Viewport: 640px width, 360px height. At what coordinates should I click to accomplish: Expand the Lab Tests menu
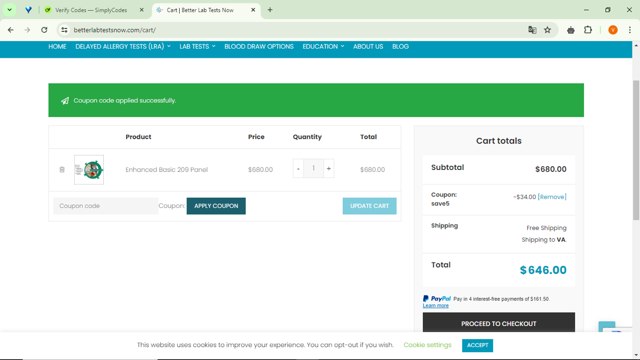pyautogui.click(x=197, y=47)
